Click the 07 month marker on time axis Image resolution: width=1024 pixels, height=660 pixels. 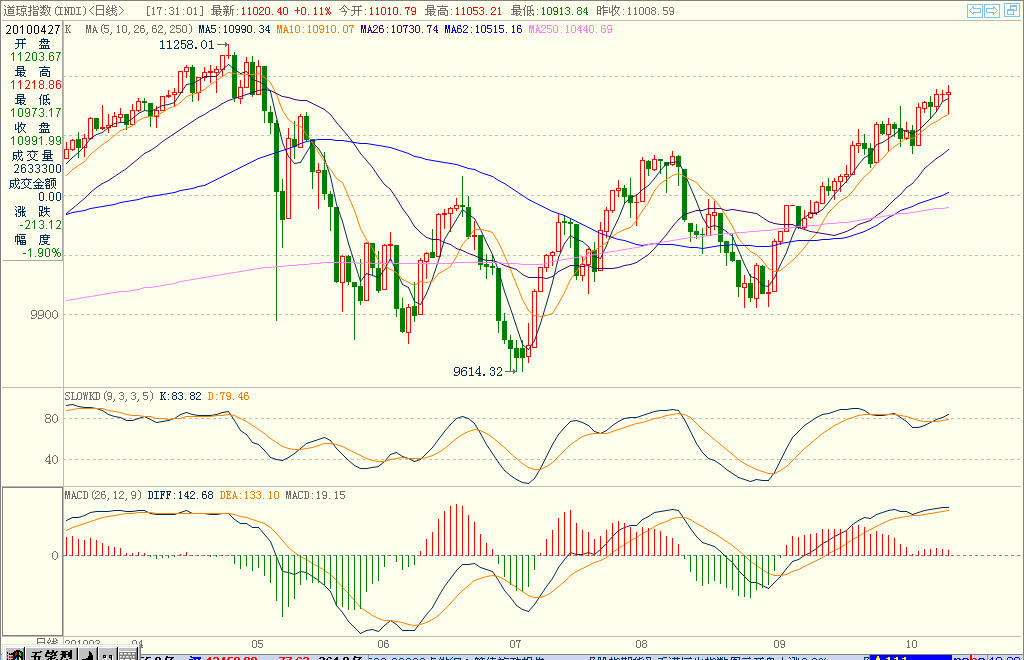(515, 644)
